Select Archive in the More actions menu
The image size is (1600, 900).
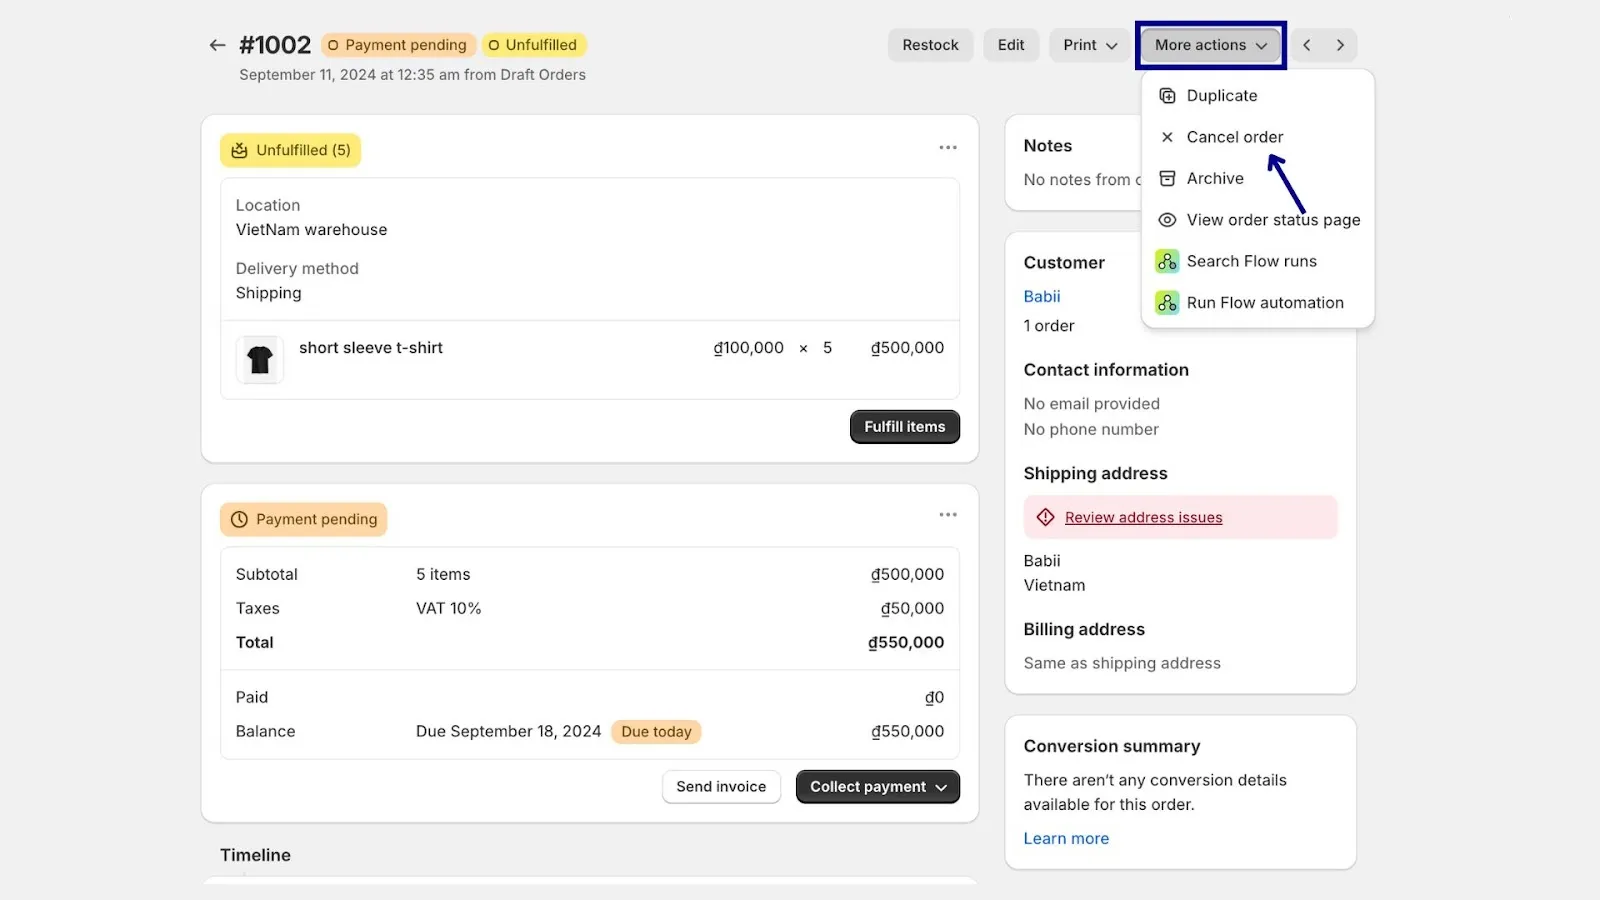coord(1258,178)
